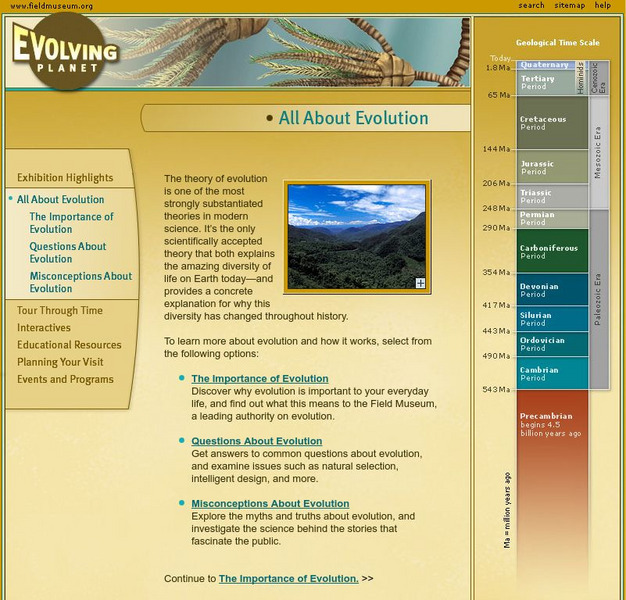Open the sitemap link

coord(569,6)
